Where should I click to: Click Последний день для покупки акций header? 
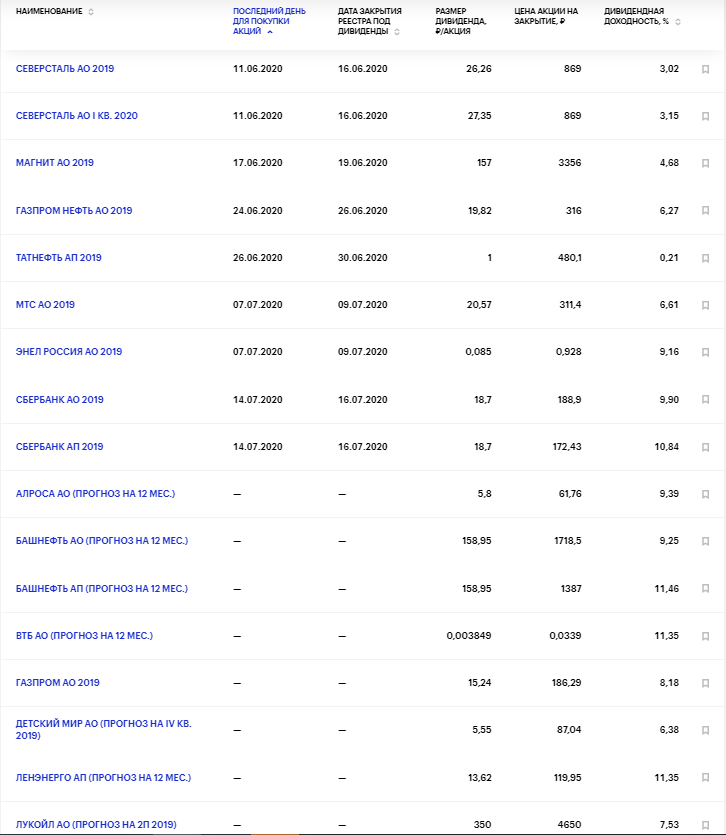pos(269,21)
